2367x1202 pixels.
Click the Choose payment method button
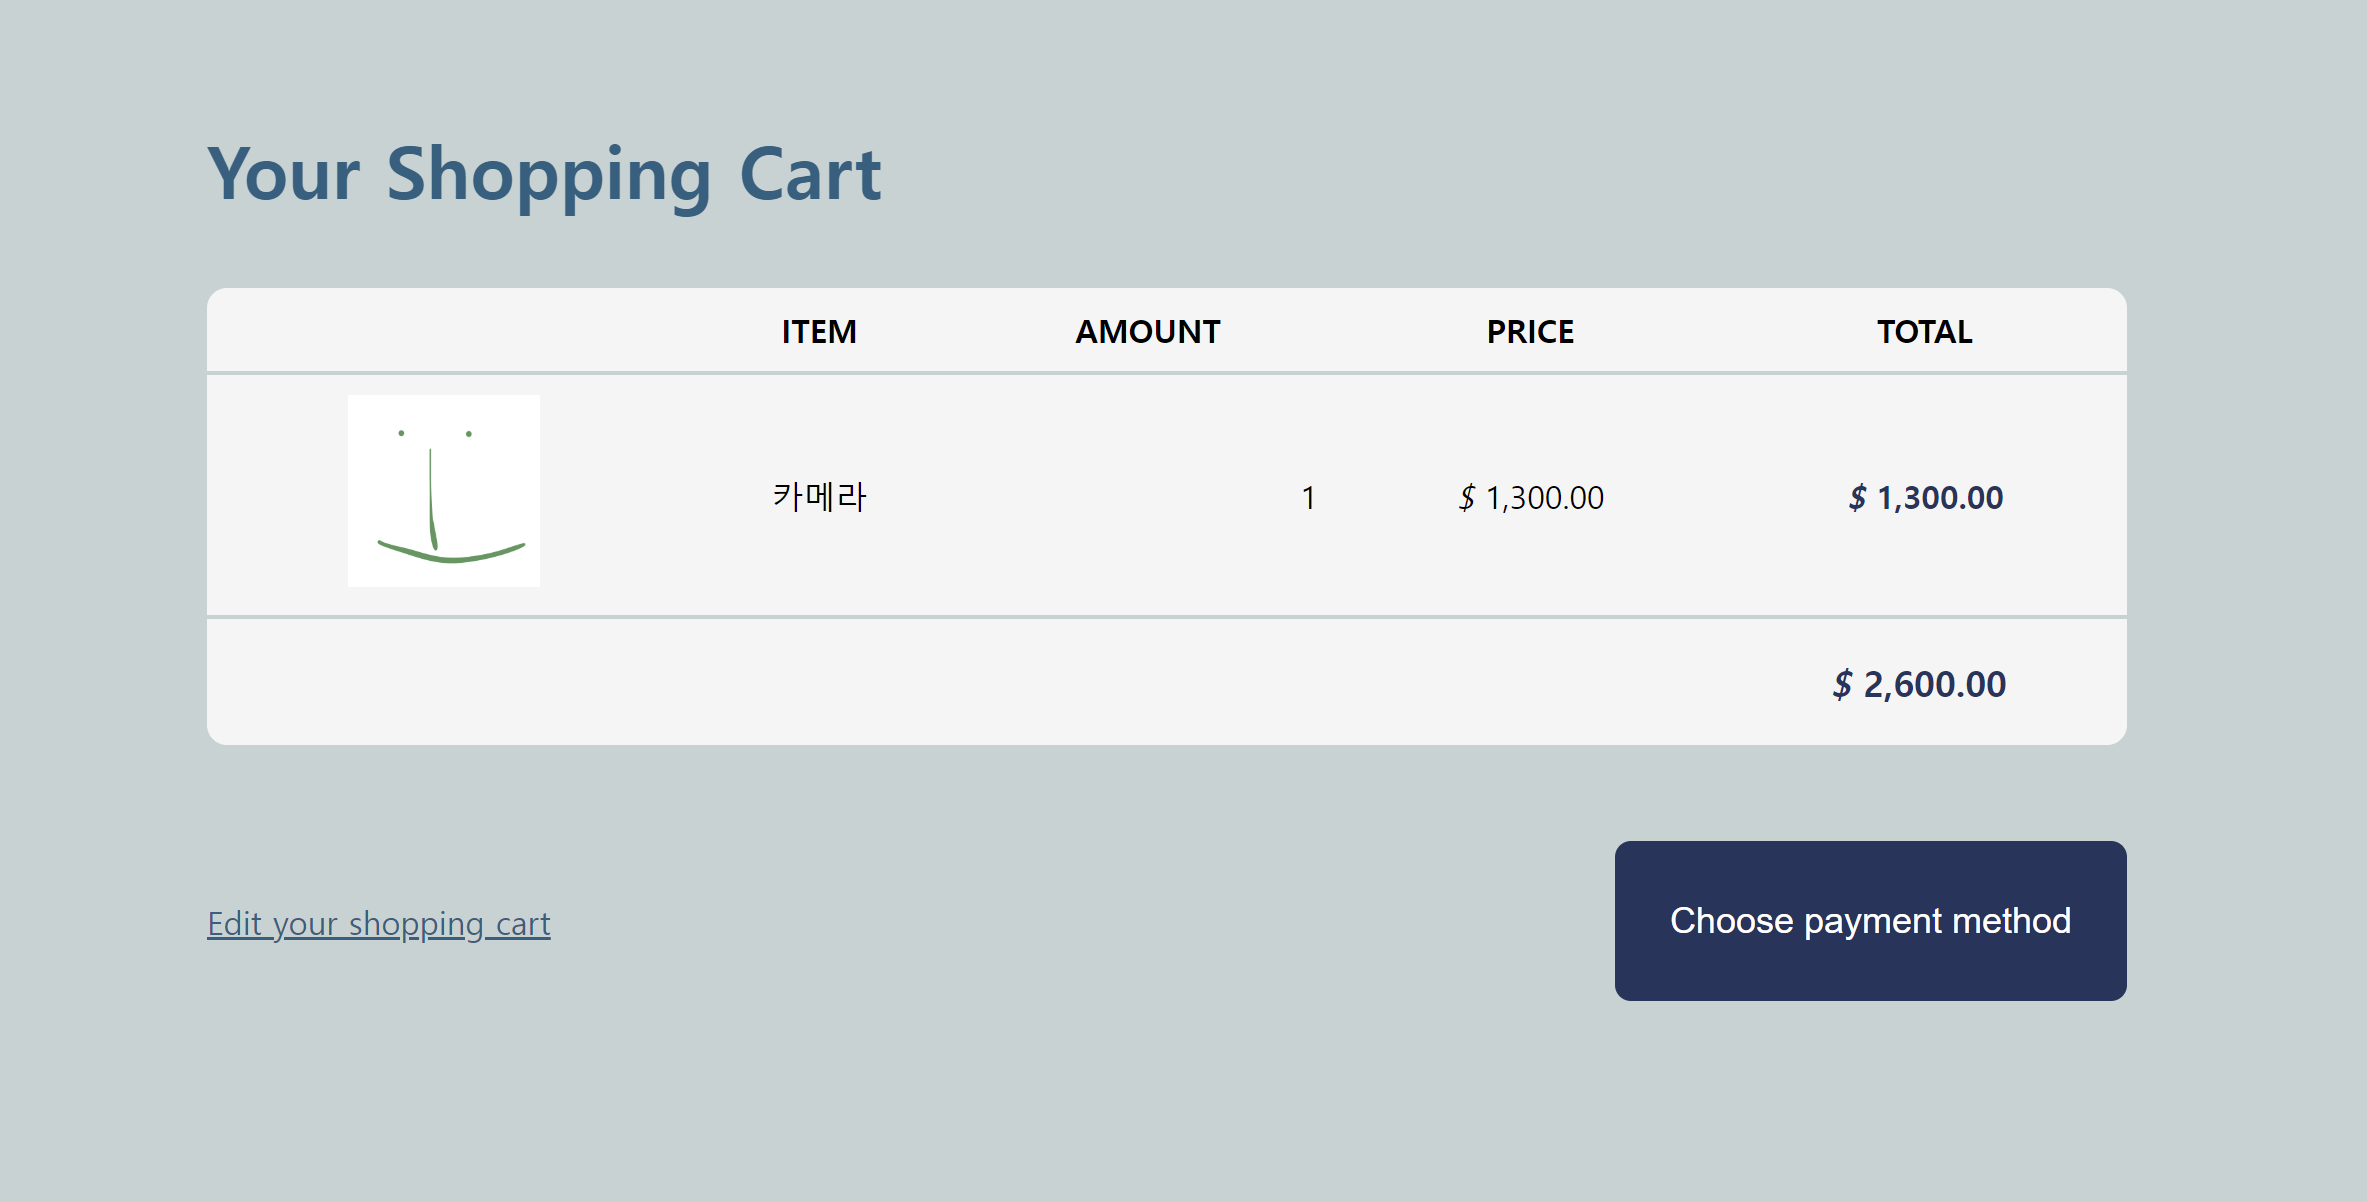point(1869,920)
